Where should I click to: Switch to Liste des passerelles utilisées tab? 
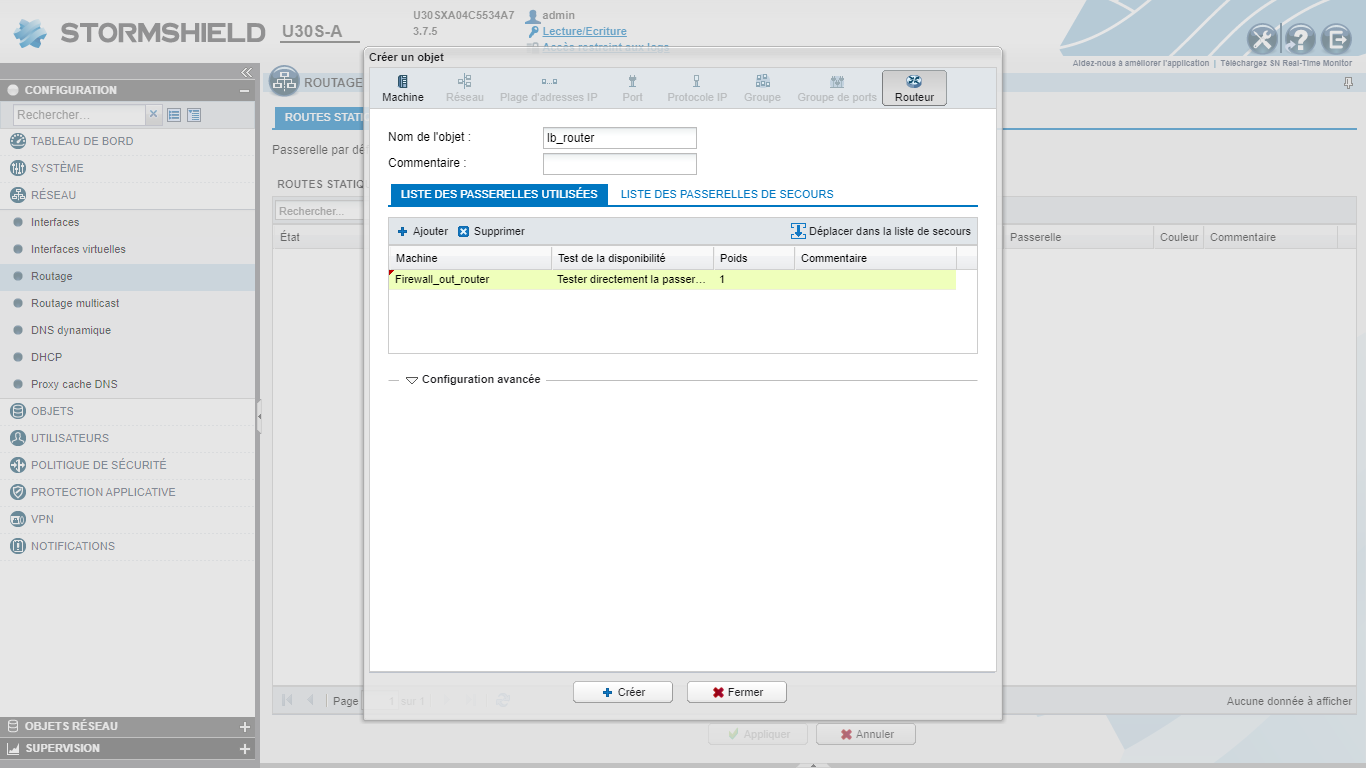pos(498,194)
